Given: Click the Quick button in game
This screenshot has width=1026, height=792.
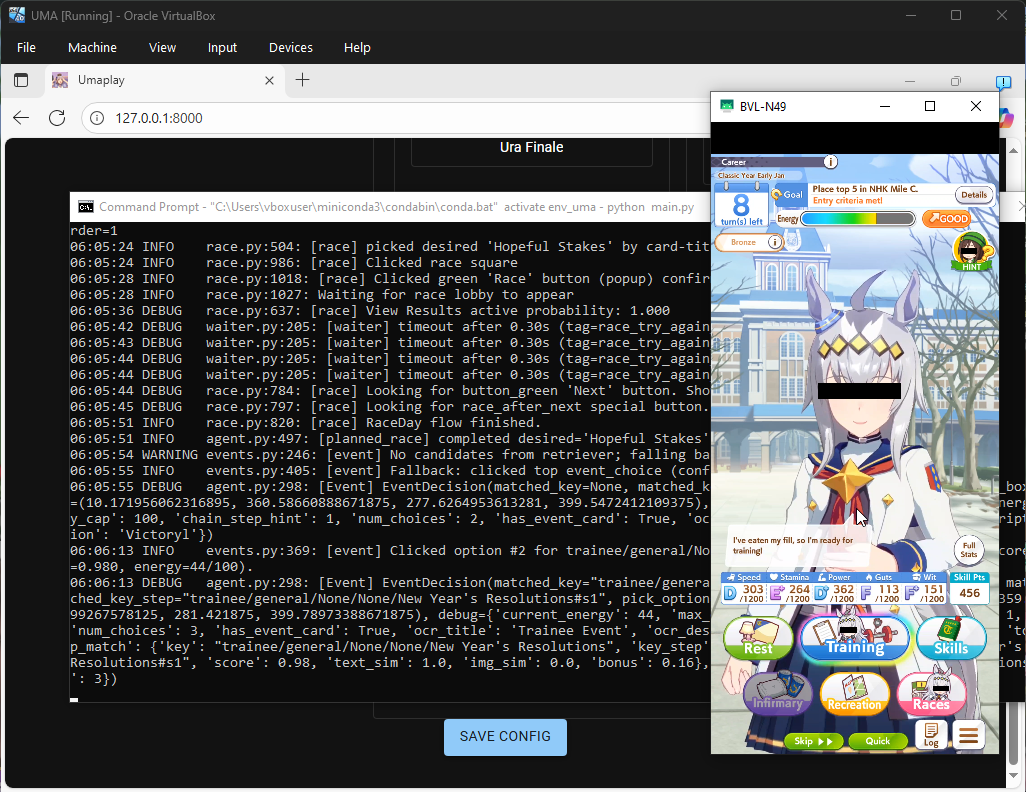Looking at the screenshot, I should click(x=877, y=741).
